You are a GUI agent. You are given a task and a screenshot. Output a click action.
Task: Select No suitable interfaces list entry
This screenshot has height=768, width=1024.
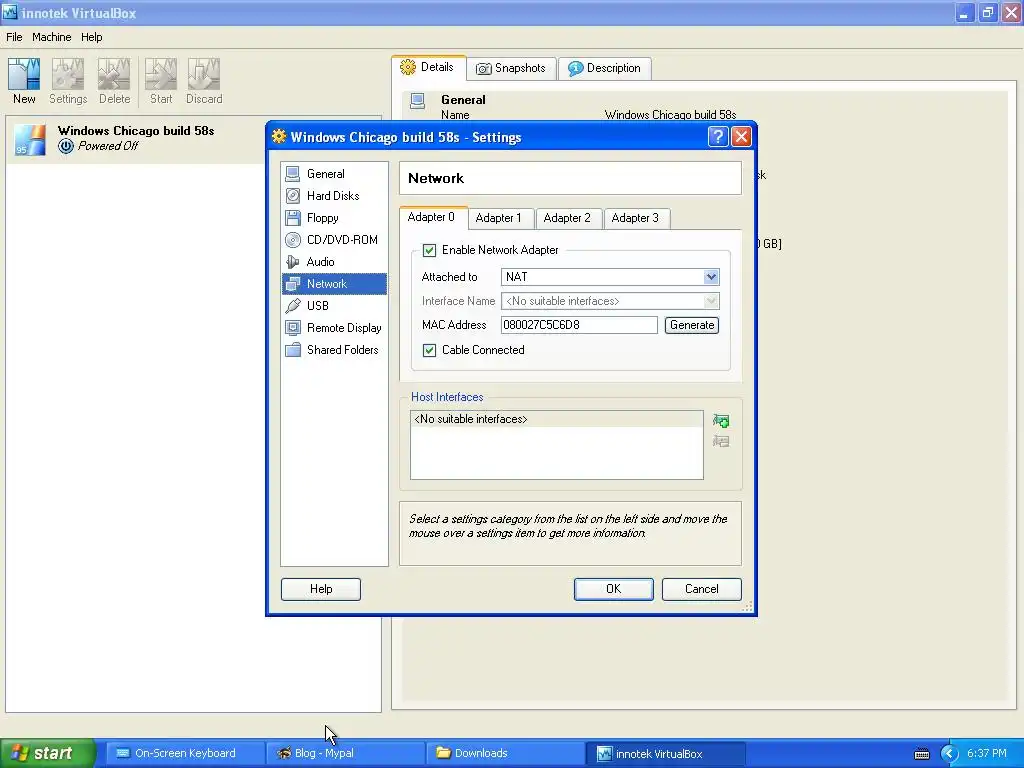556,419
